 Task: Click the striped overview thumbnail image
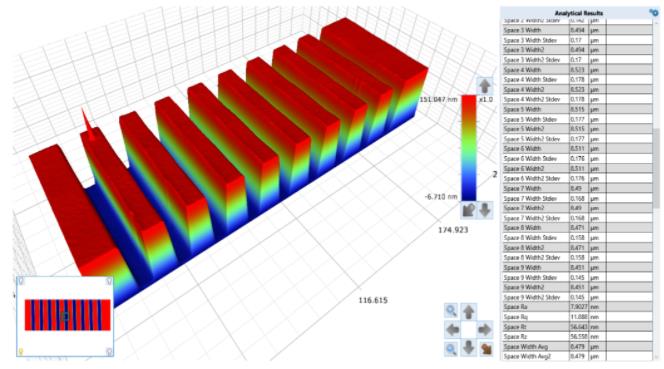point(68,315)
